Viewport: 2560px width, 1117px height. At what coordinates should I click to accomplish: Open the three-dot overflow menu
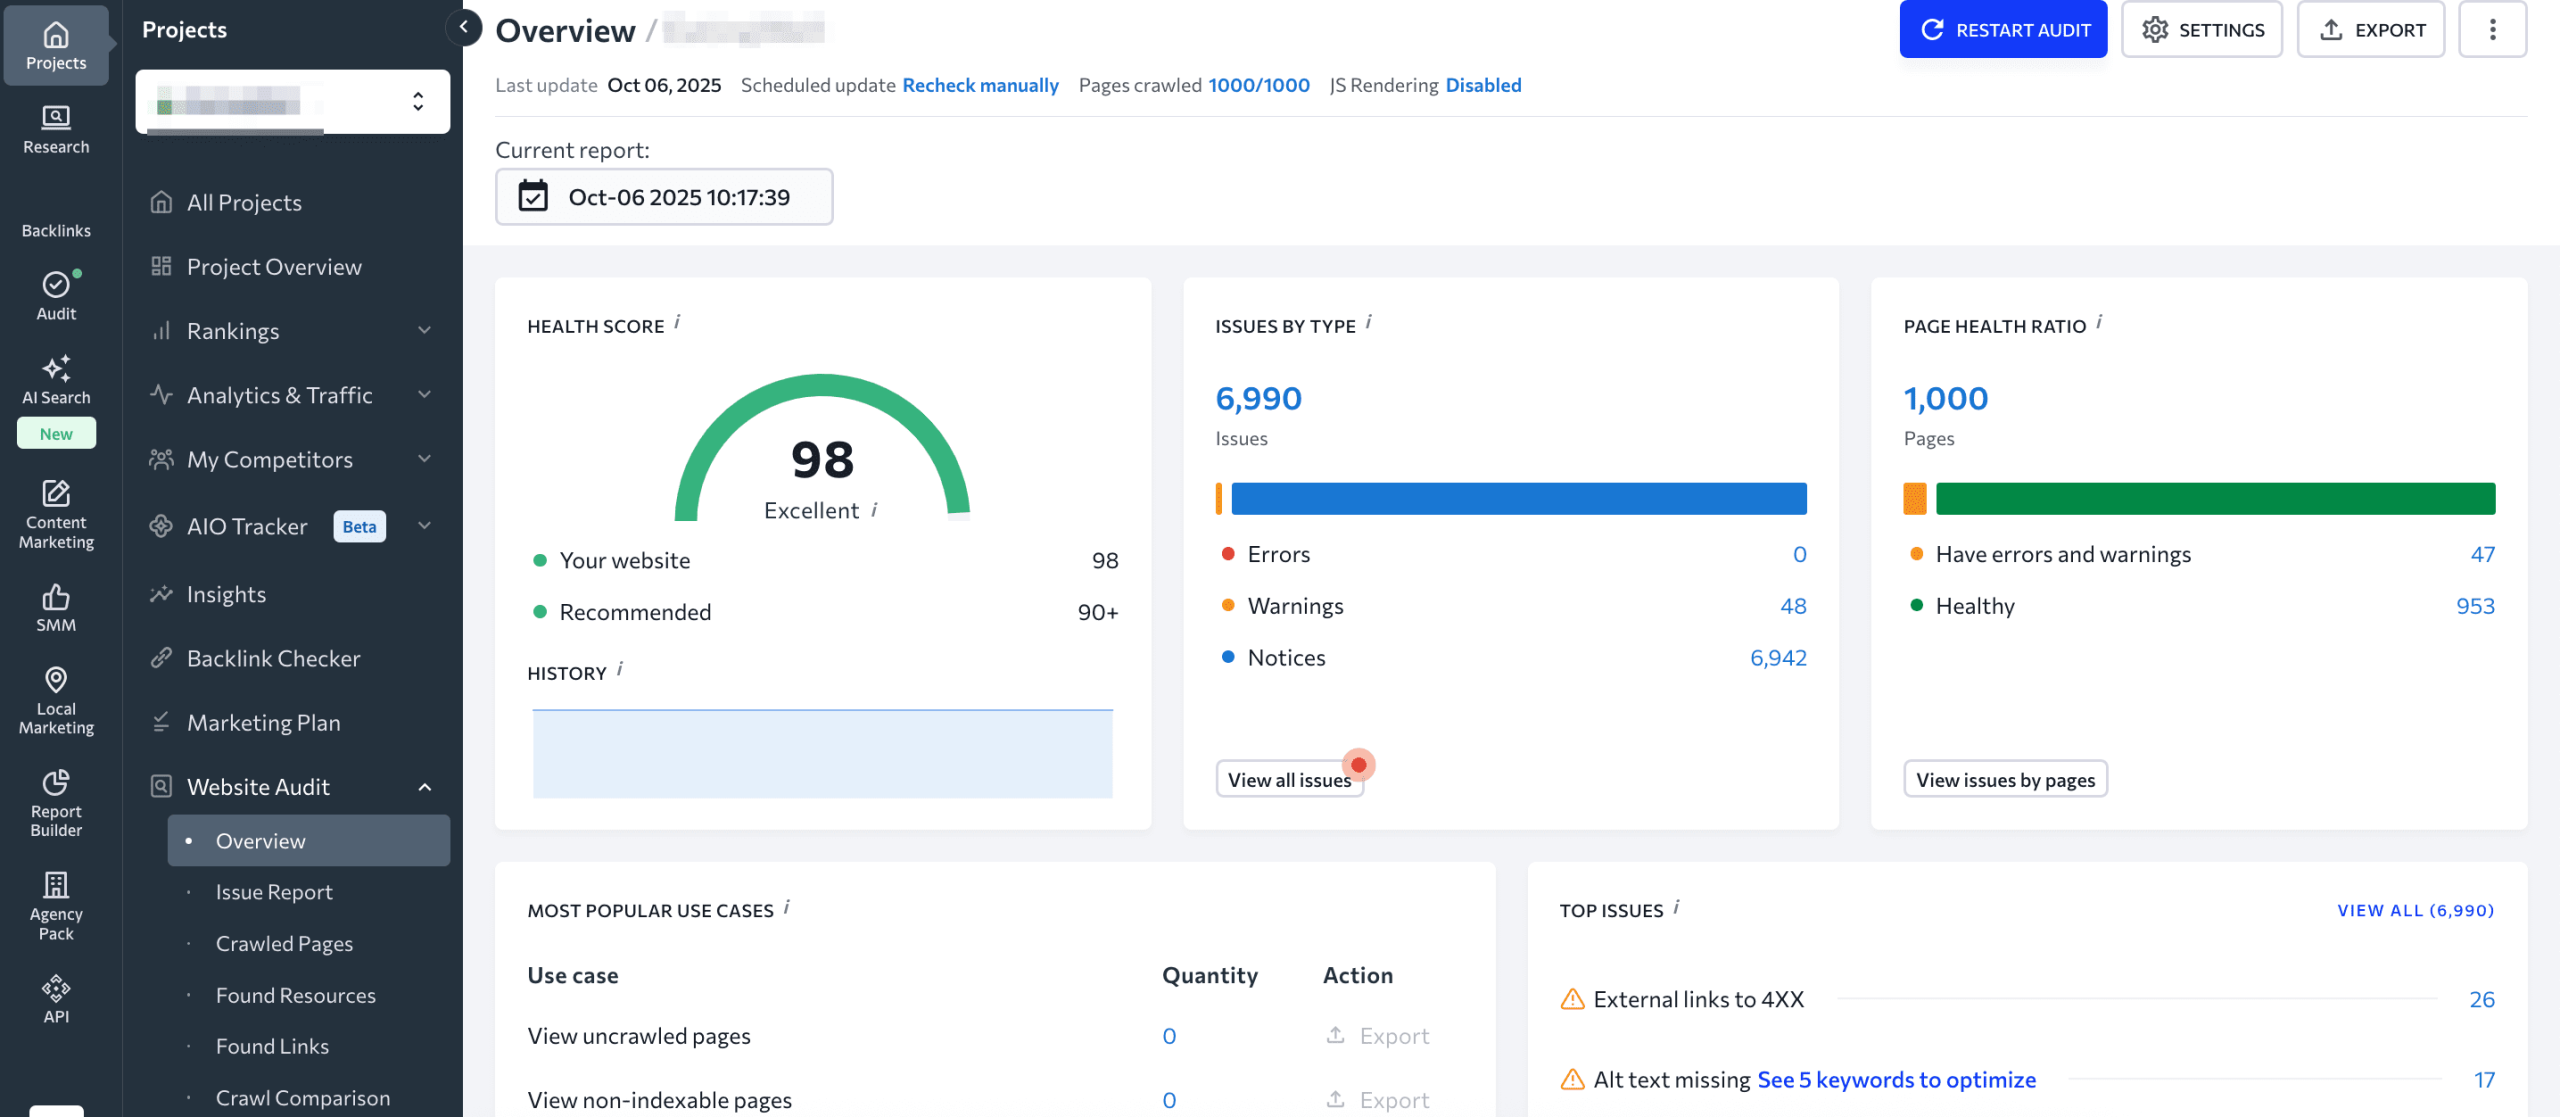coord(2492,29)
